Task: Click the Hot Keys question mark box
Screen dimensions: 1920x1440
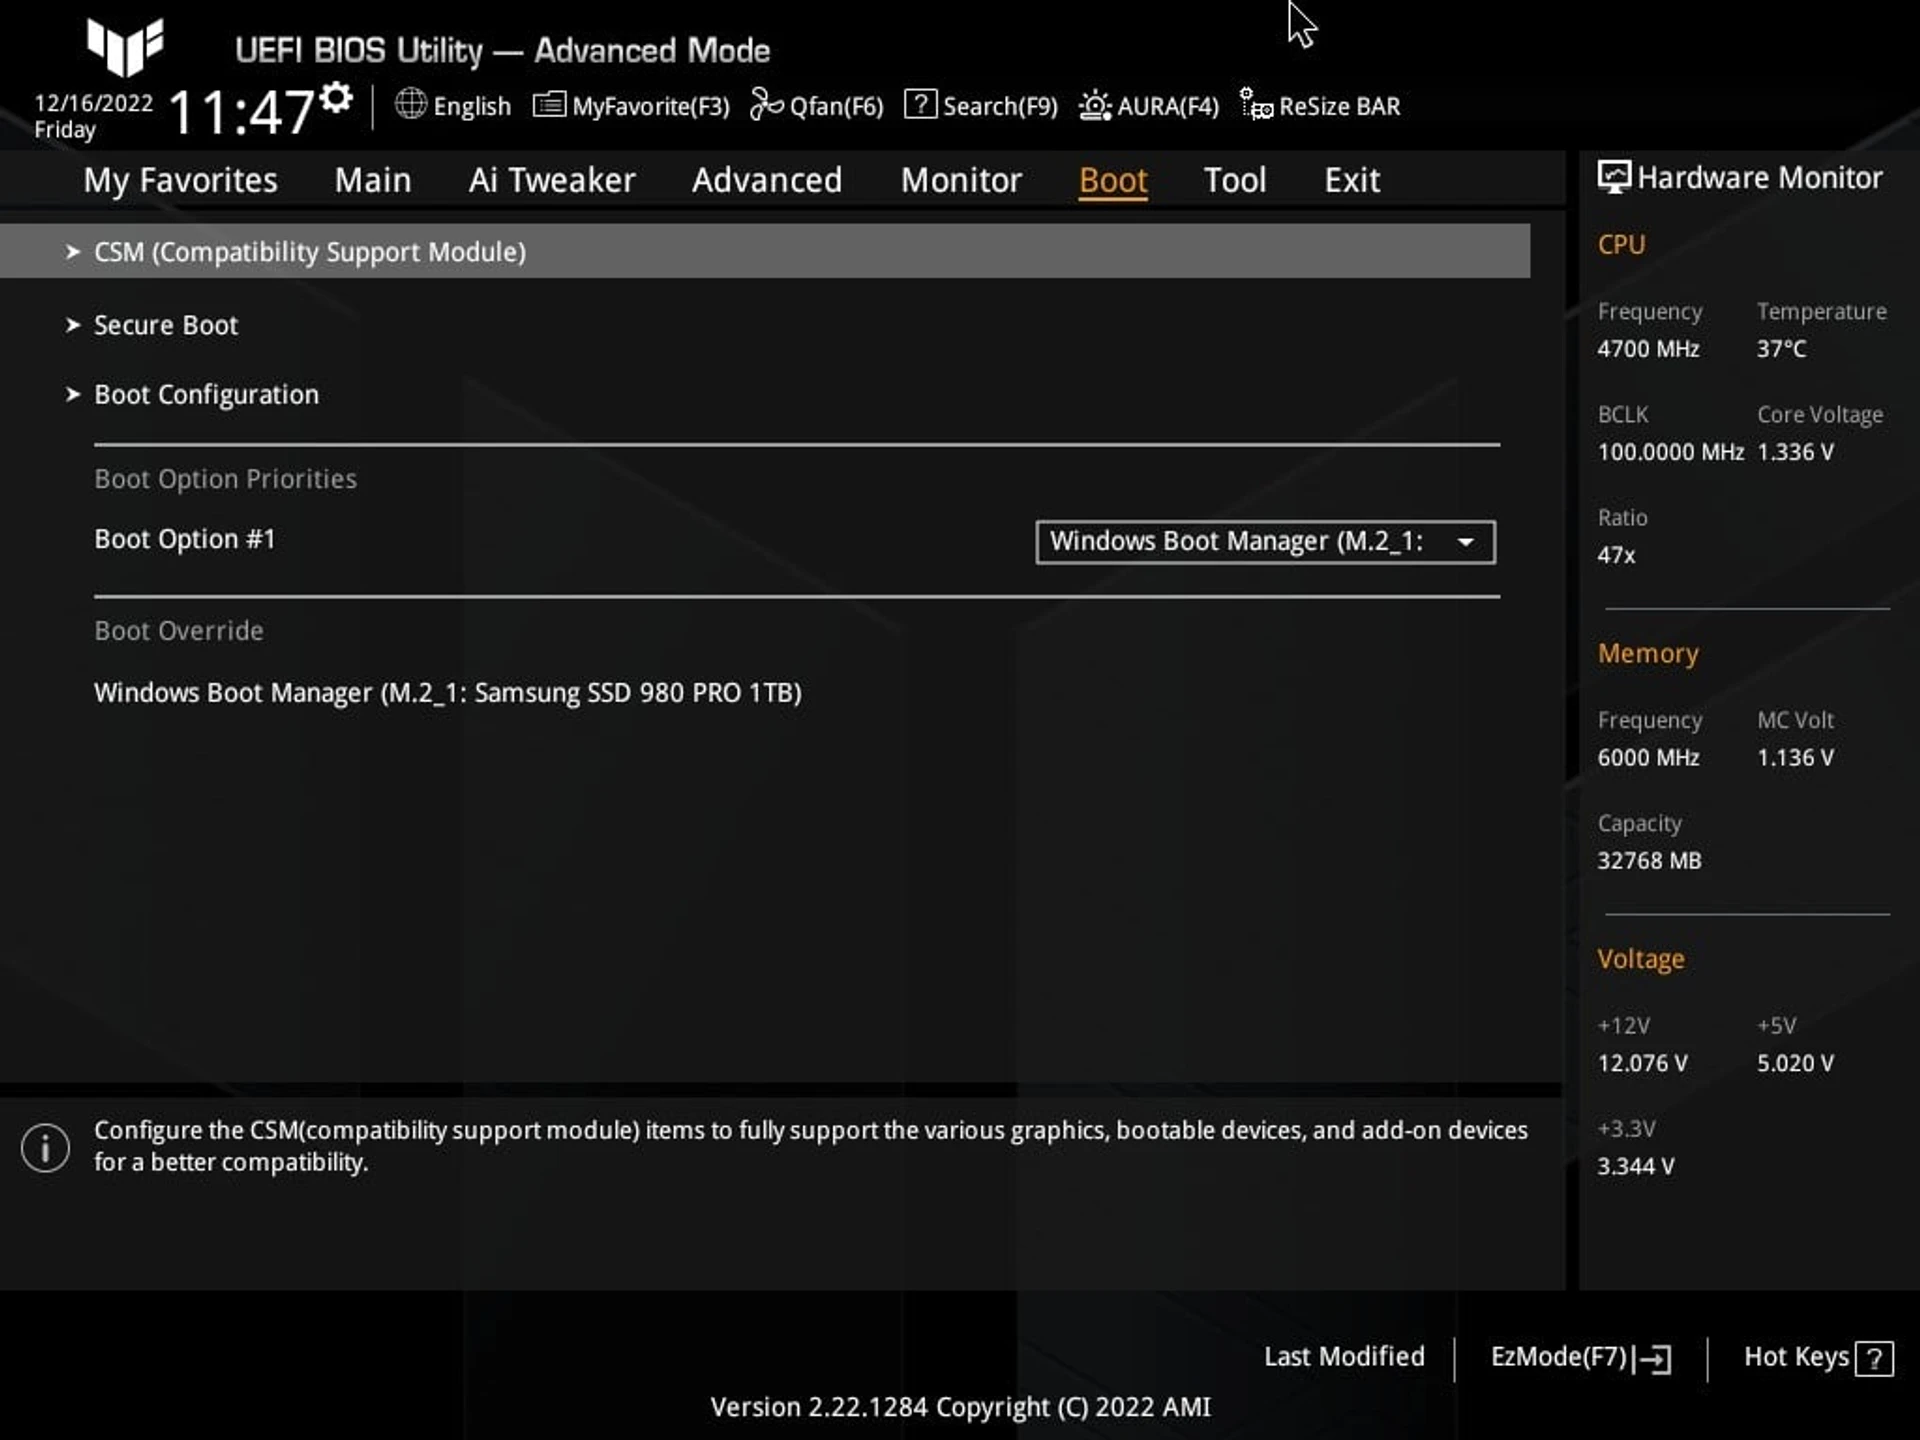Action: point(1874,1359)
